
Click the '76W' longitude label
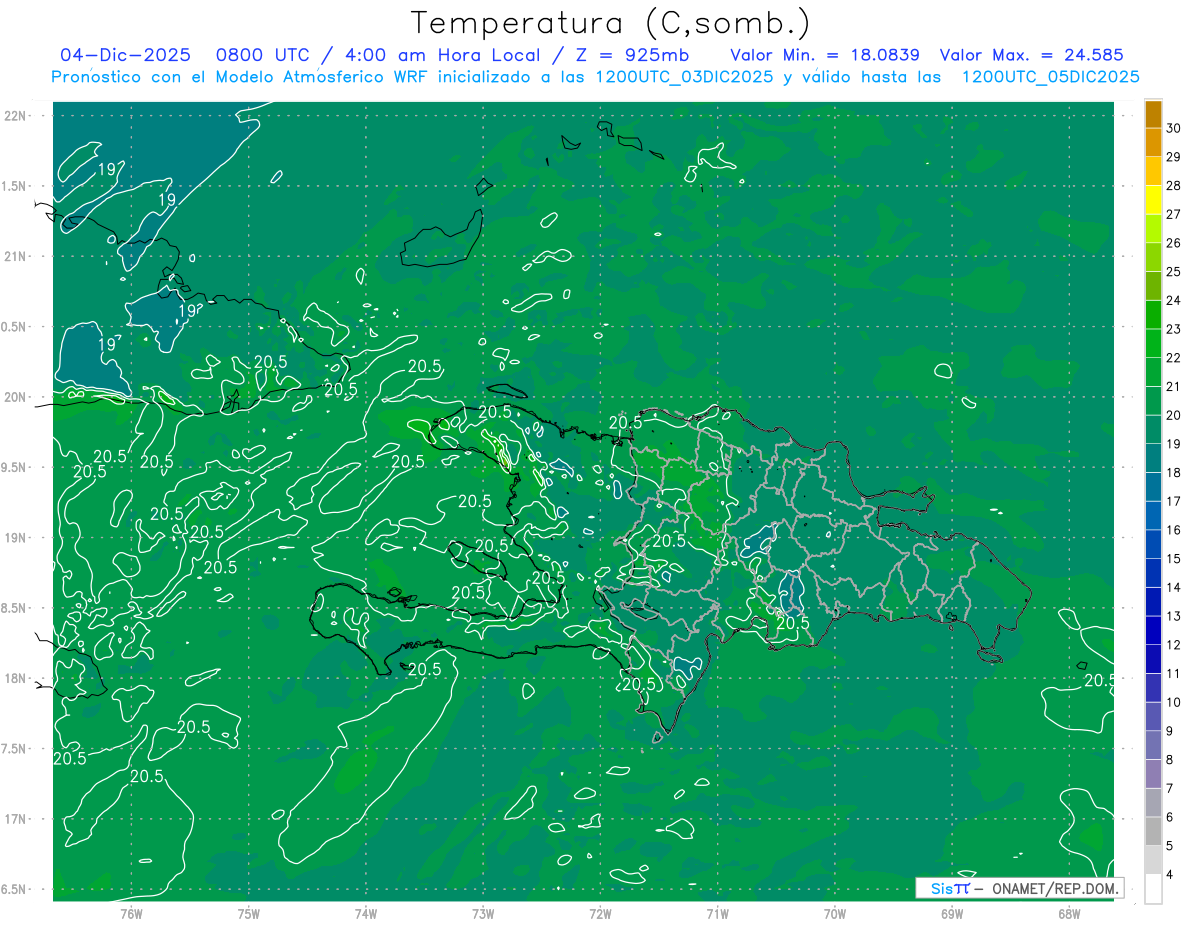tap(131, 913)
